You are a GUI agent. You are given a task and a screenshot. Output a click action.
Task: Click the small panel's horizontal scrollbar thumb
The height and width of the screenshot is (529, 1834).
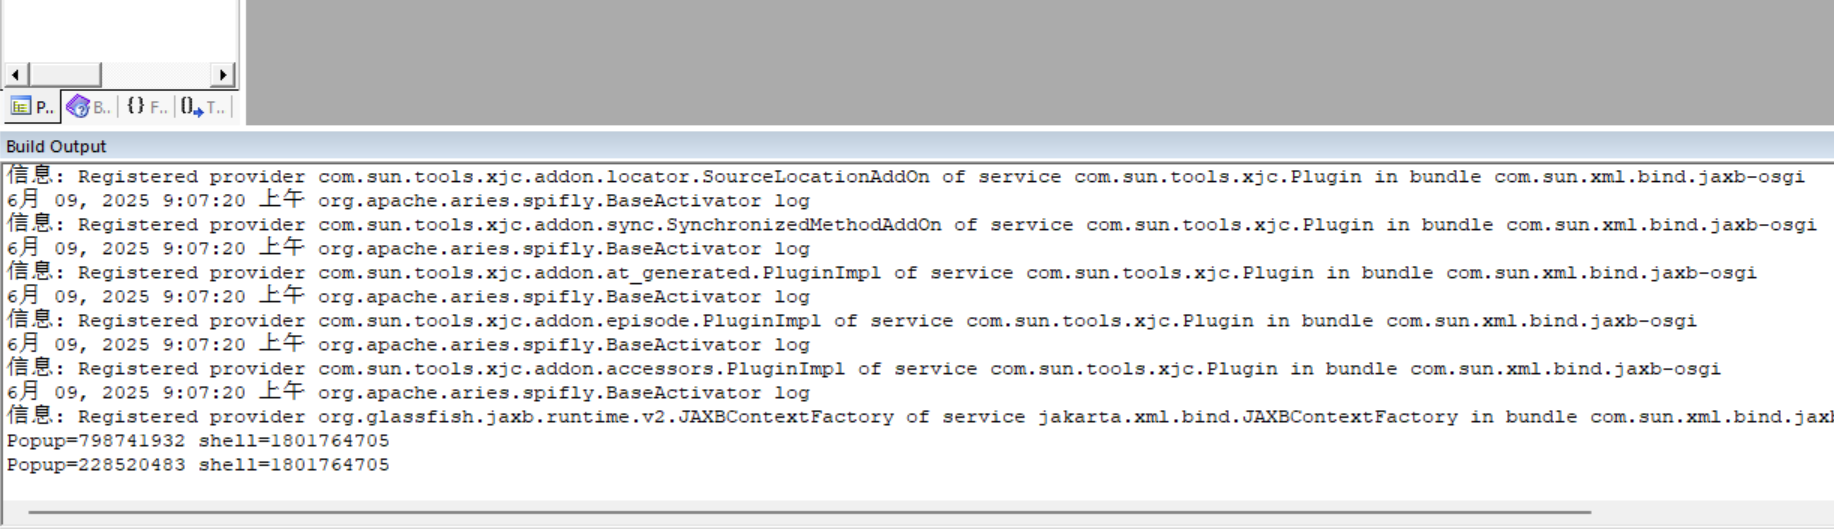[65, 74]
